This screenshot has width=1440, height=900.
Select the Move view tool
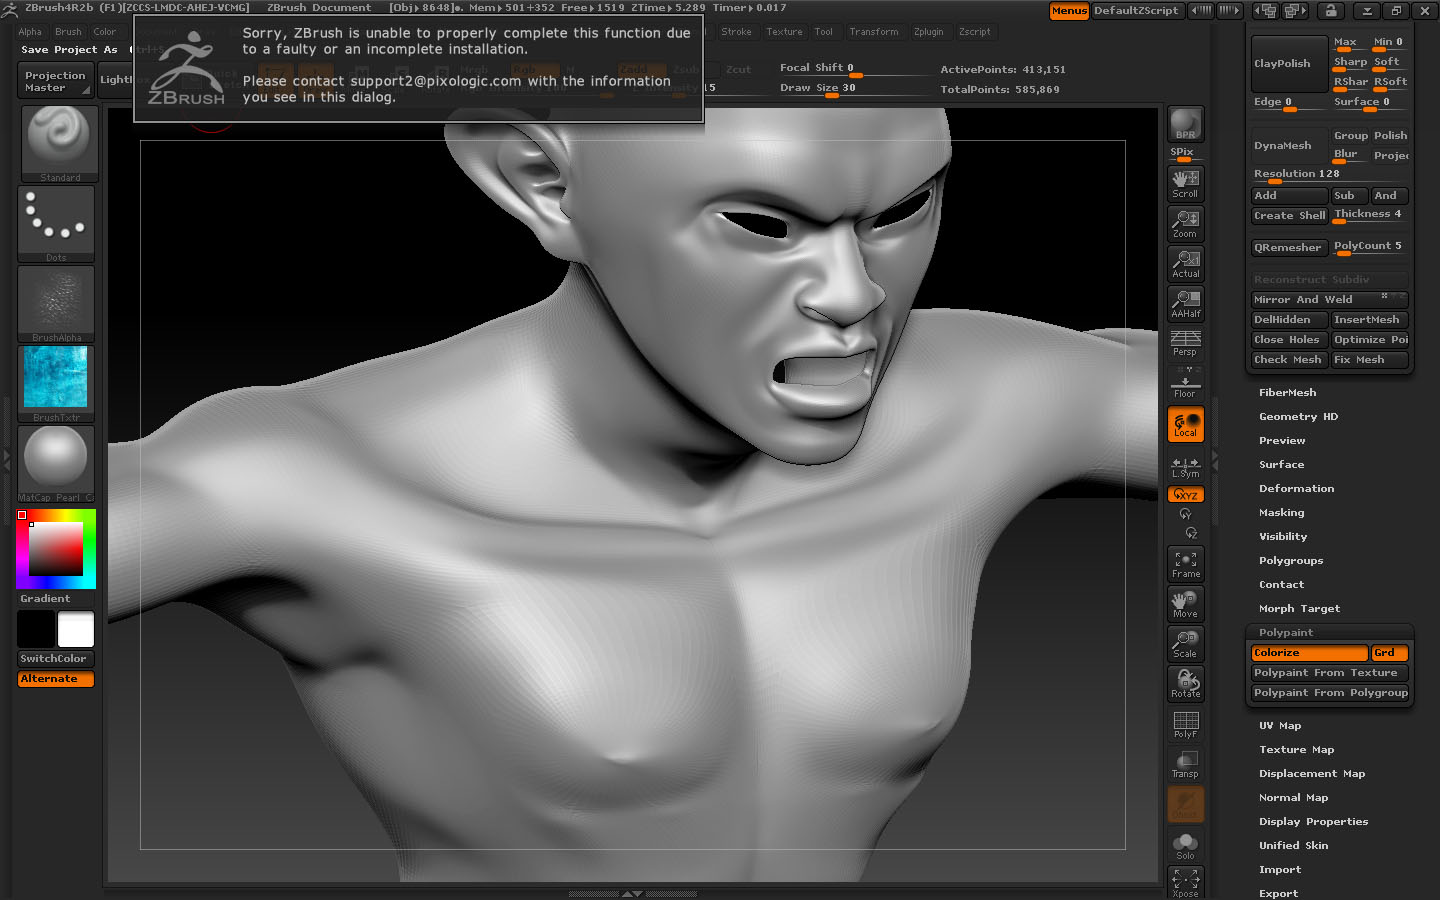pos(1186,604)
